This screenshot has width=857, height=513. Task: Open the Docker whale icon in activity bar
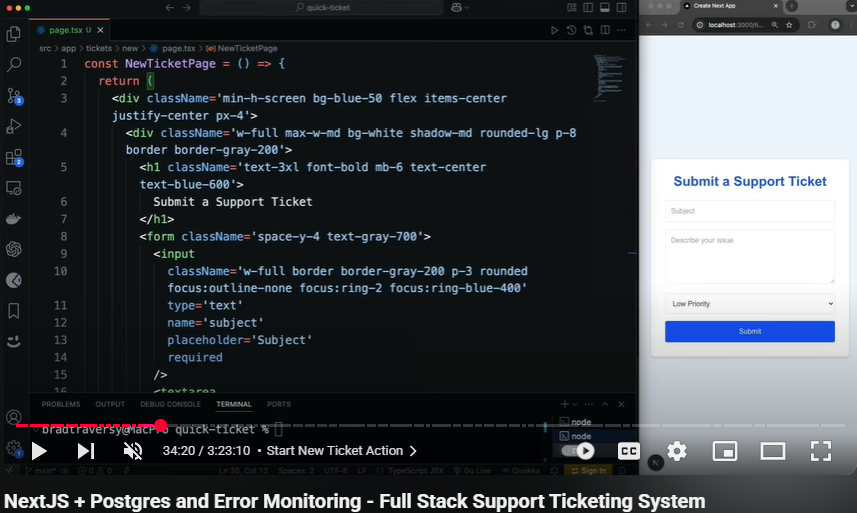(14, 219)
